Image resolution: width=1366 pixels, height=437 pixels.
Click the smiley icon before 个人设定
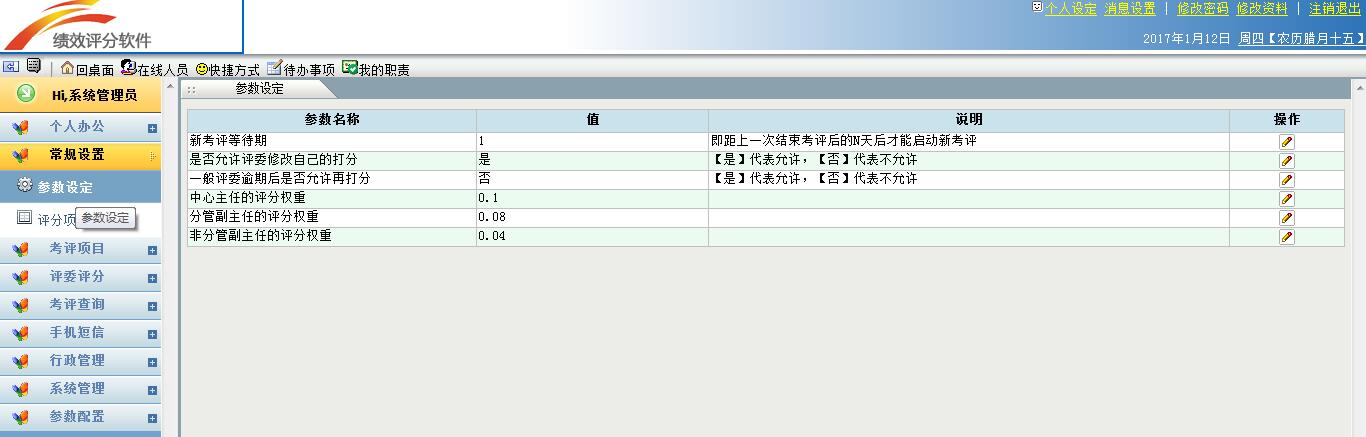(x=1037, y=7)
